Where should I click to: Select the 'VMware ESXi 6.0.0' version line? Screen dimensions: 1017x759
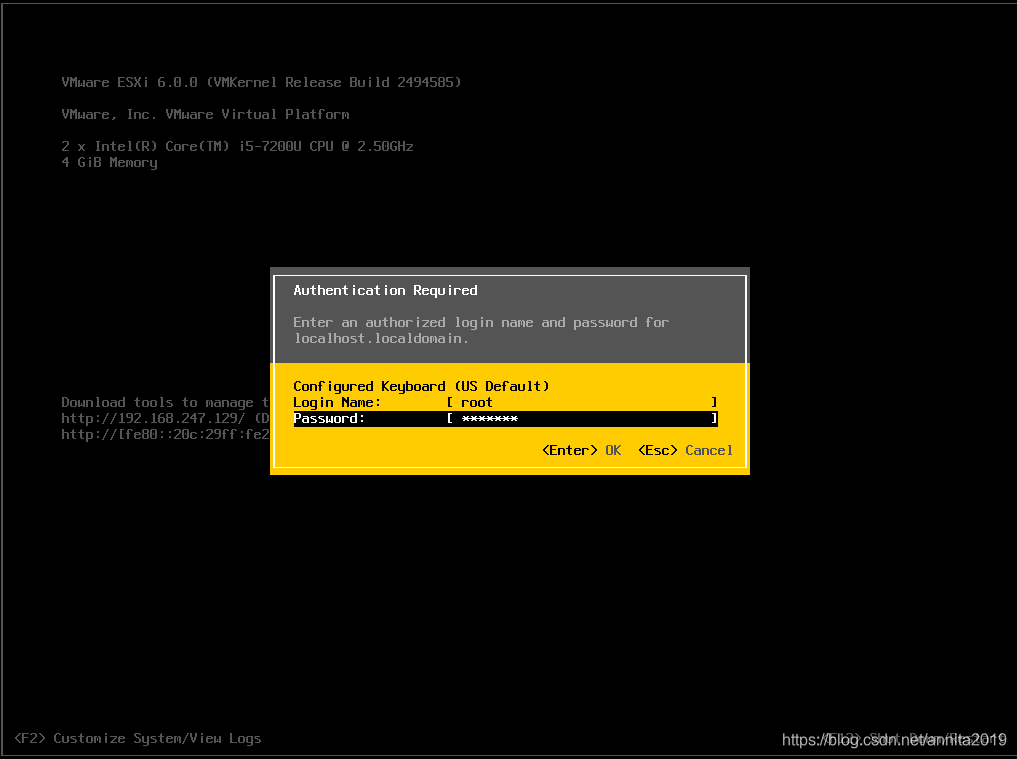pos(261,82)
